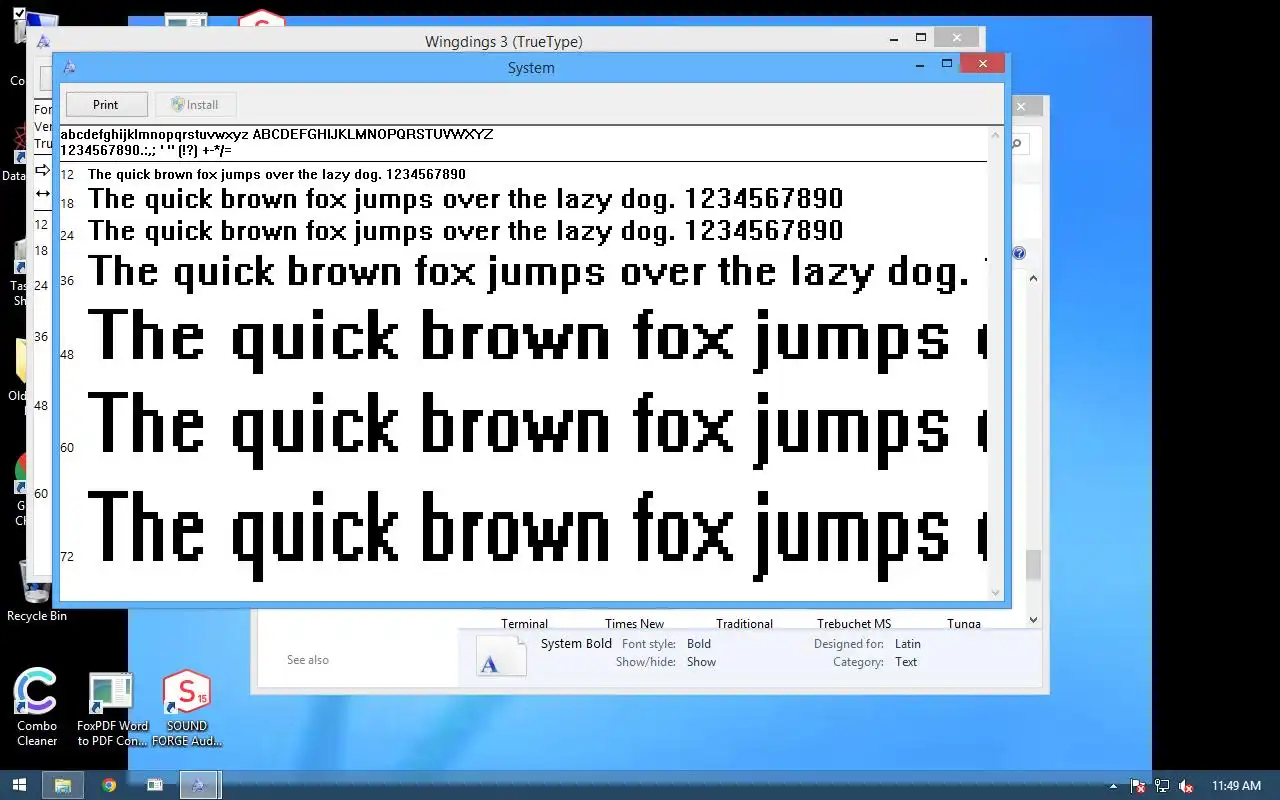Open FoxPDF Word to PDF Converter shortcut
1280x800 pixels.
112,710
